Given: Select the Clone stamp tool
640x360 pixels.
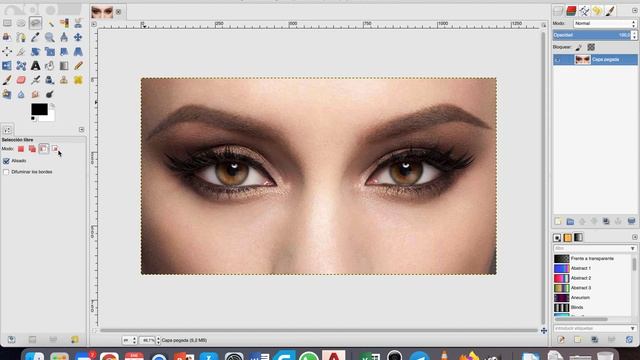Looking at the screenshot, I should tap(64, 80).
